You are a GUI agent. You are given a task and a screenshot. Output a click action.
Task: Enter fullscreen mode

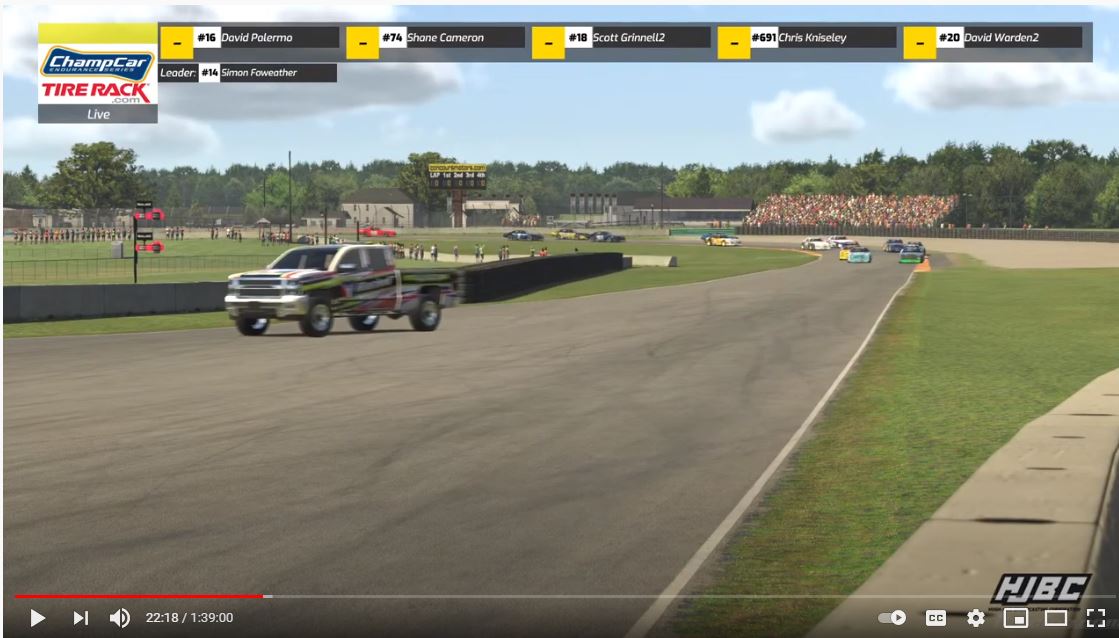coord(1096,618)
